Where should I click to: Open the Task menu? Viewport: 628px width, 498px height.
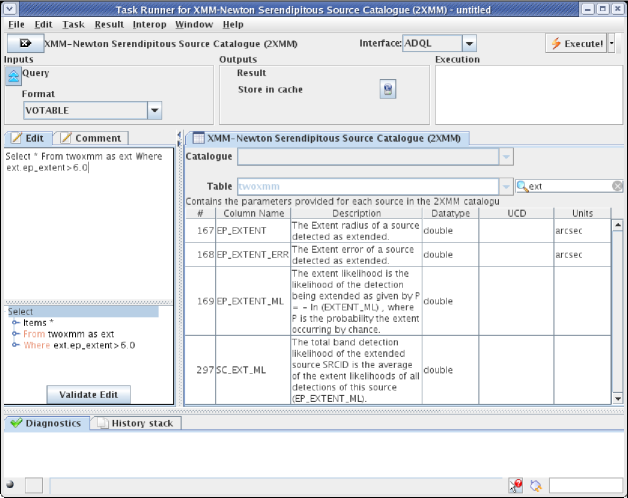[x=73, y=24]
